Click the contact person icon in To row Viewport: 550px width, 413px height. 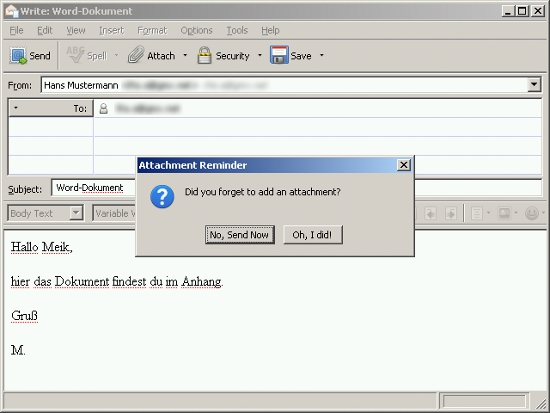[x=103, y=108]
